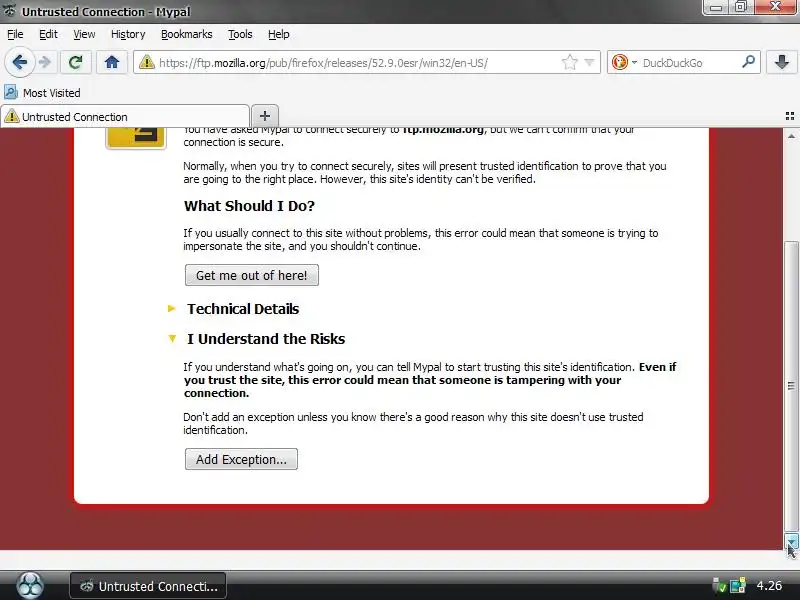Open the View menu
The image size is (800, 600).
[x=84, y=34]
